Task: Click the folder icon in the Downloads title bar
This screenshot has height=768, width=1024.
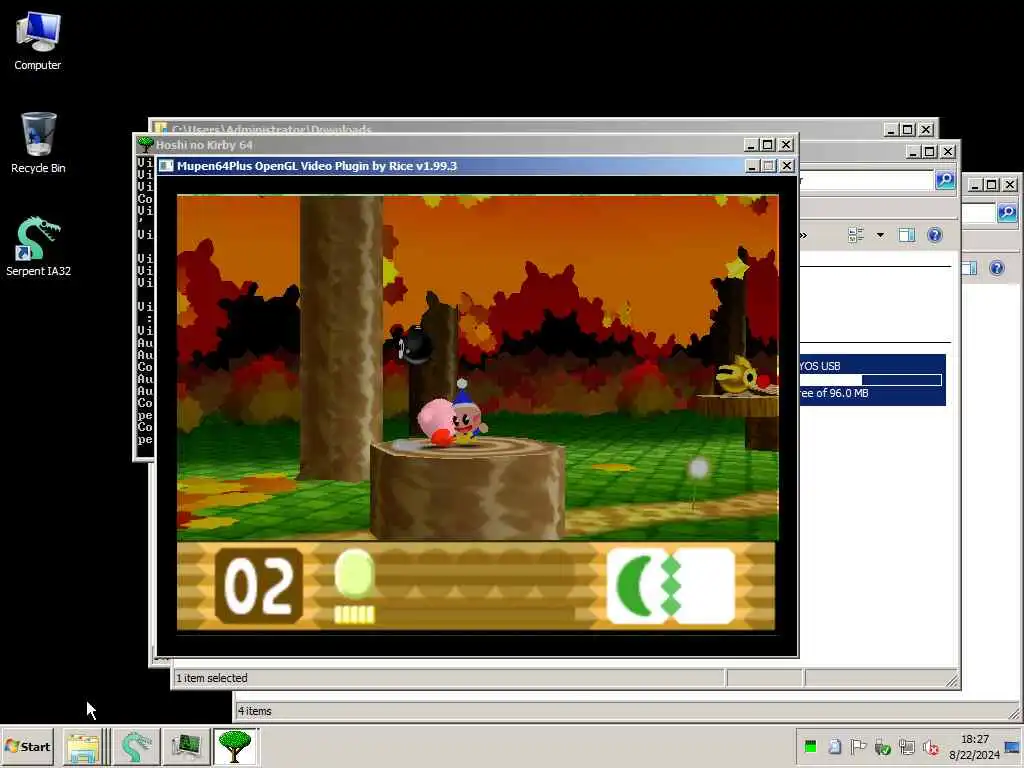Action: point(161,129)
